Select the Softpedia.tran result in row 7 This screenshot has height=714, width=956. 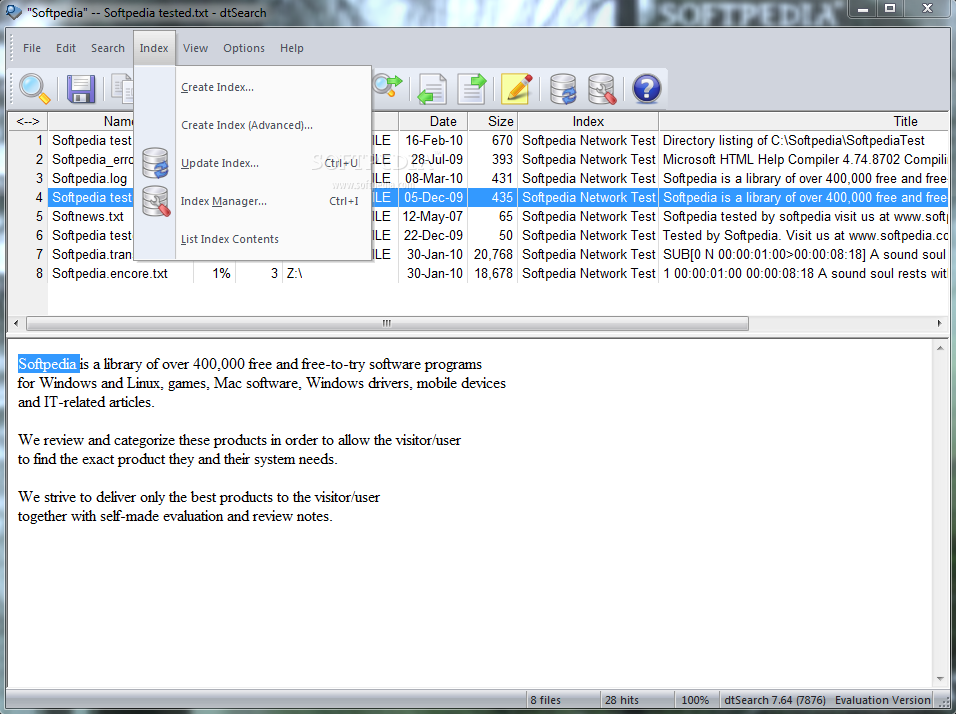[479, 254]
